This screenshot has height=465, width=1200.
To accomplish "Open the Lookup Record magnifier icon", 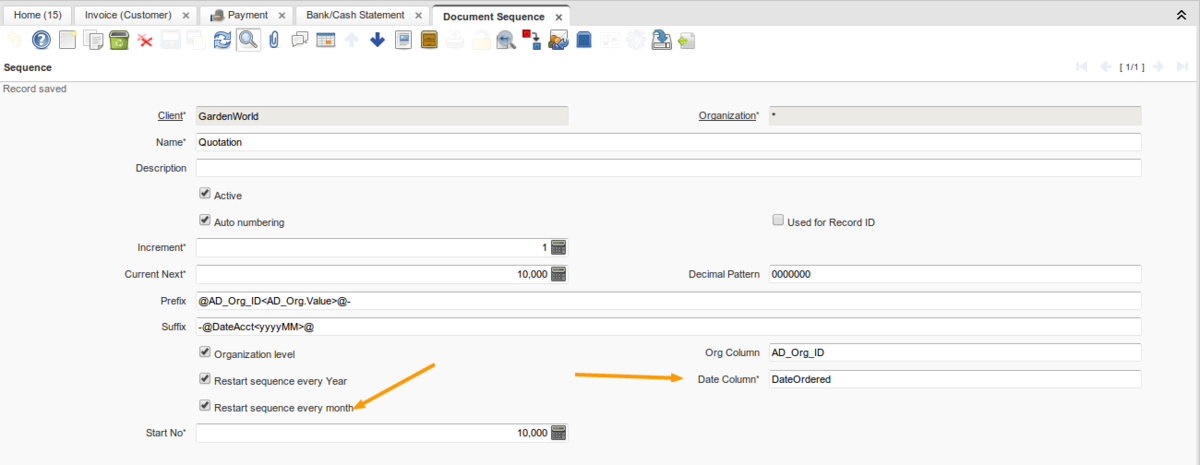I will tap(248, 40).
